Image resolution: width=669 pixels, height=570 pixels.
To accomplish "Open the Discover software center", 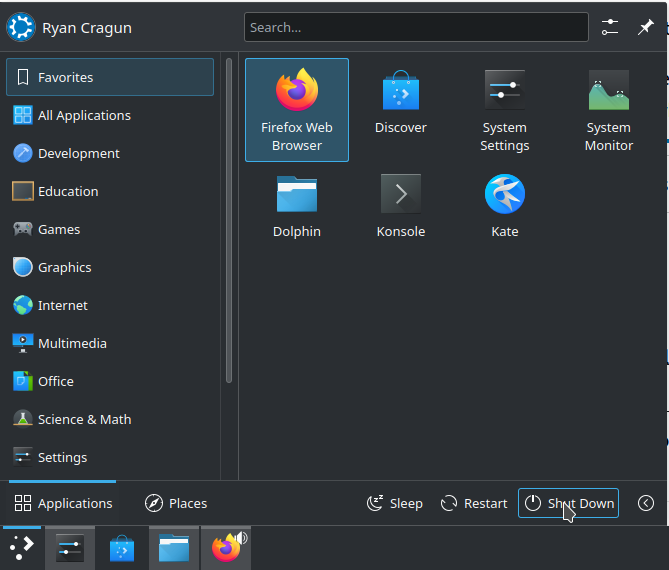I will point(401,110).
